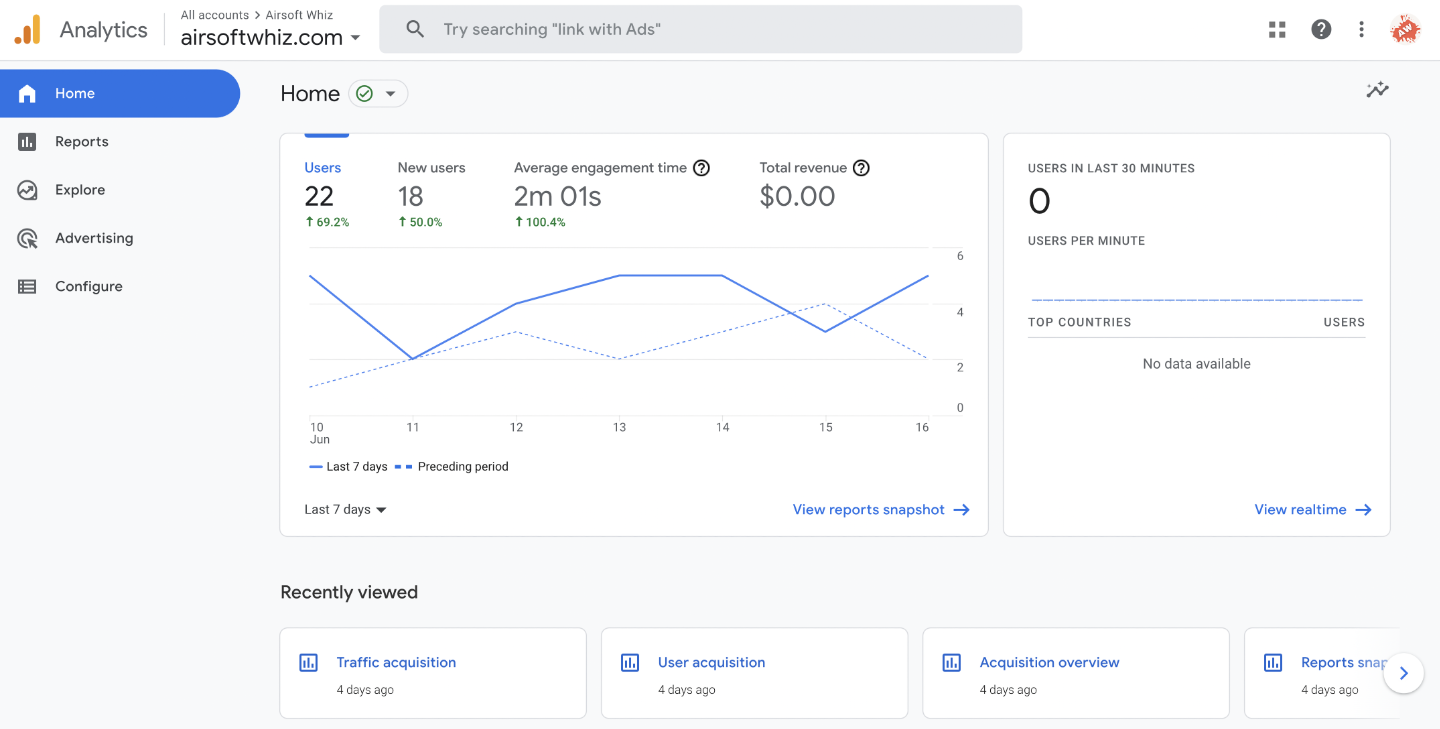Open Explore in the left navigation
1440x729 pixels.
[80, 190]
